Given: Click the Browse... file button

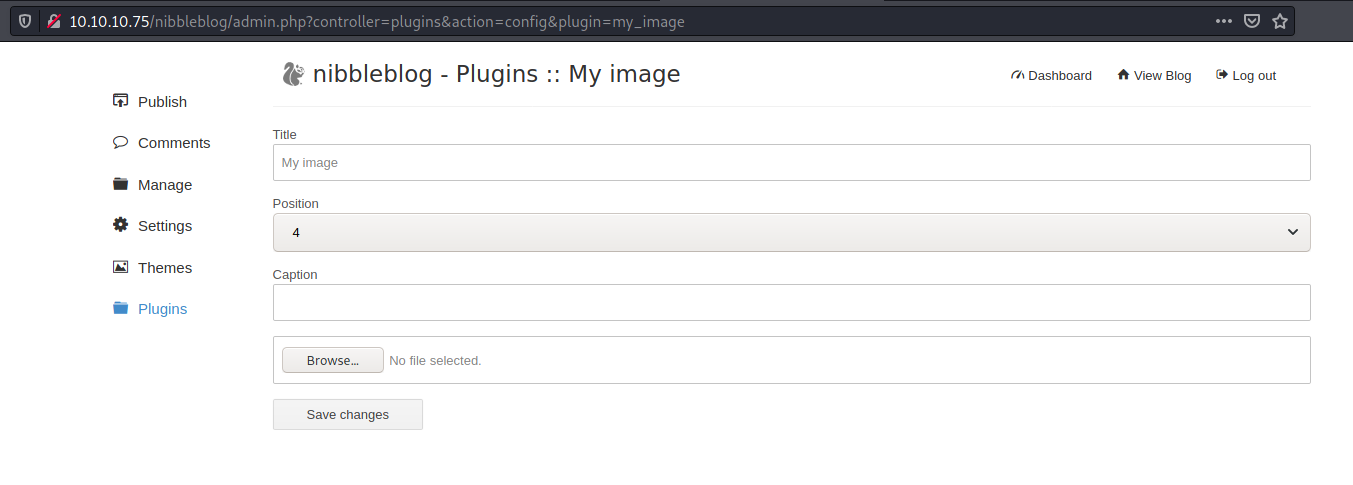Looking at the screenshot, I should (333, 360).
